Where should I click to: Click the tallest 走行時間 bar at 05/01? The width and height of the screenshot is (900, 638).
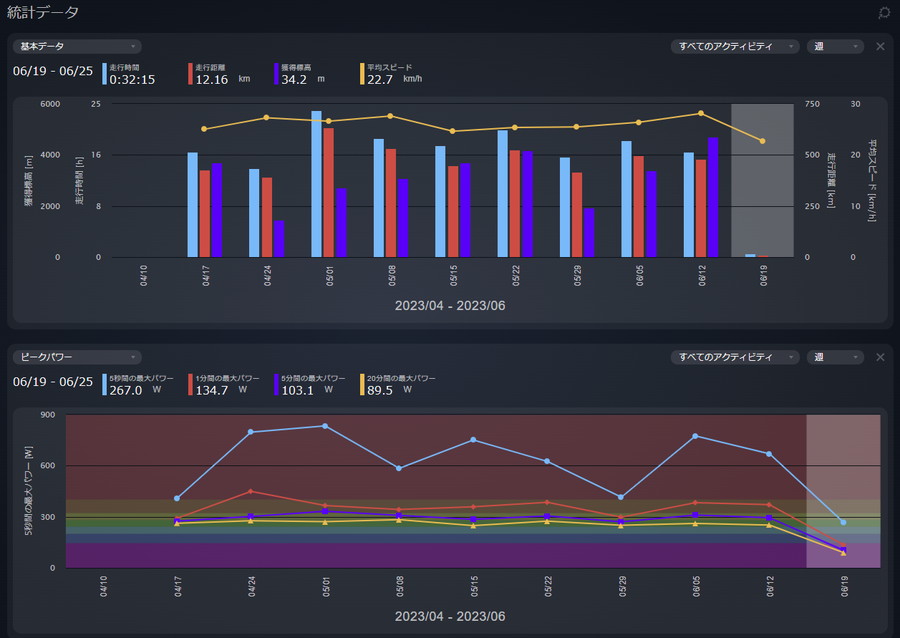click(316, 184)
